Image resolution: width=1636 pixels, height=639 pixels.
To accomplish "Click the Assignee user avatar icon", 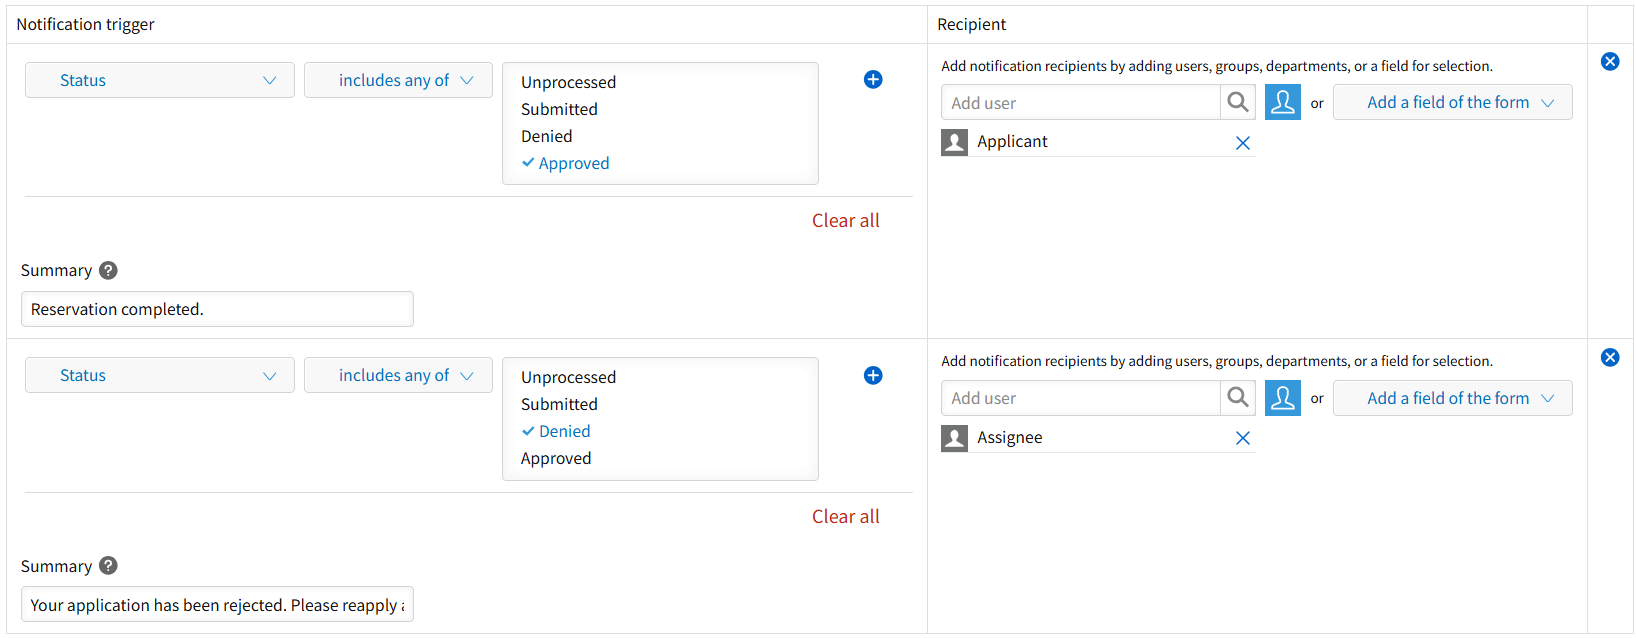I will pyautogui.click(x=955, y=438).
